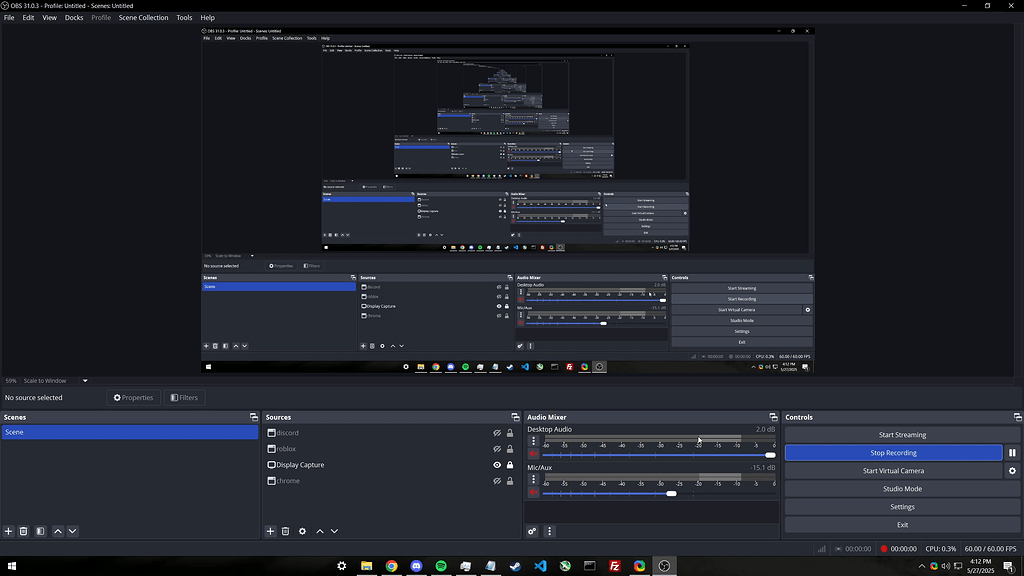The width and height of the screenshot is (1024, 576).
Task: Open the Scene Collection menu
Action: pyautogui.click(x=143, y=18)
